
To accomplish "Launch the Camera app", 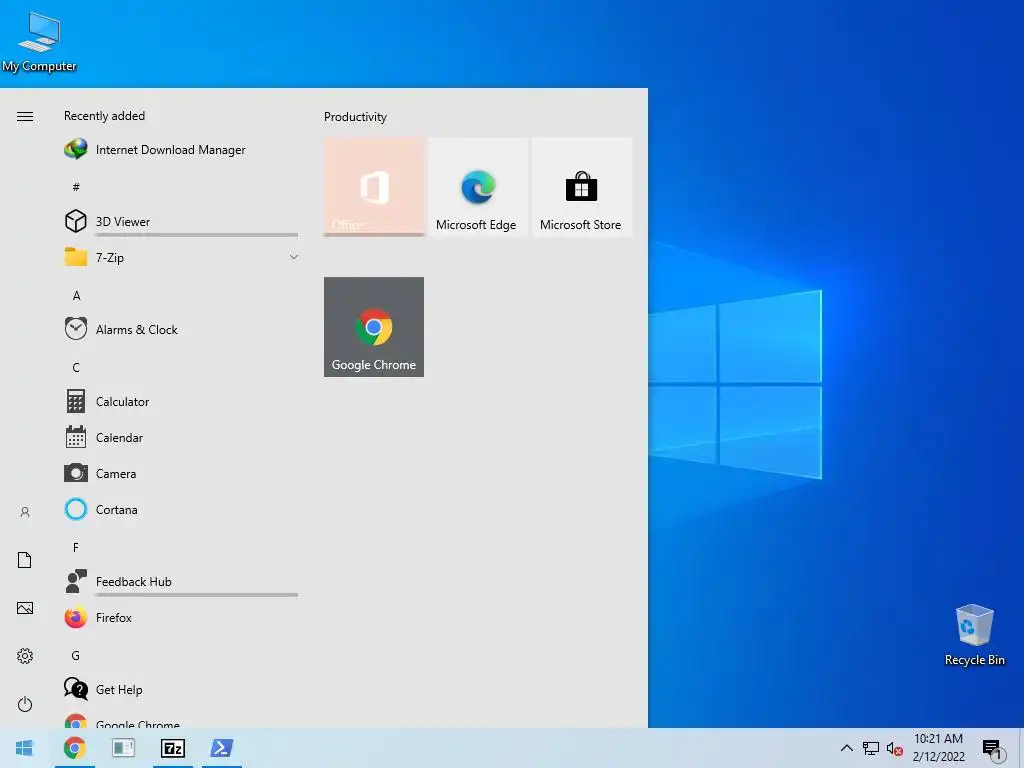I will coord(181,473).
